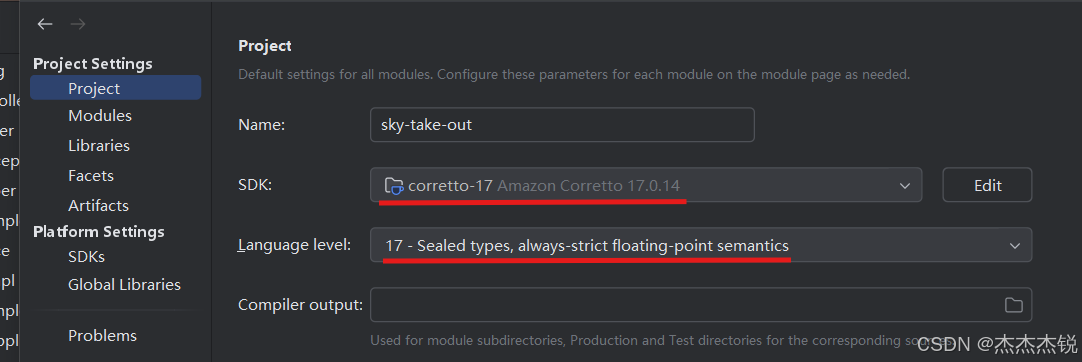Click the Edit button next to SDK
1082x362 pixels.
987,185
